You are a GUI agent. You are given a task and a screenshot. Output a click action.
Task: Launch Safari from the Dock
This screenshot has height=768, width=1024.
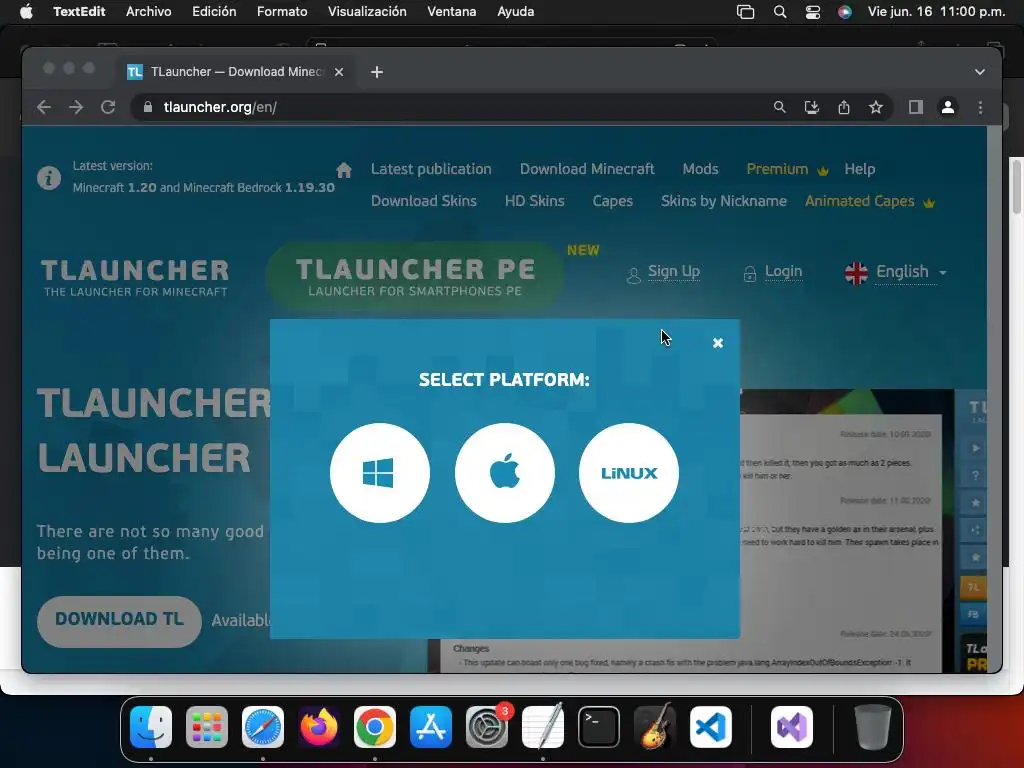pyautogui.click(x=263, y=727)
